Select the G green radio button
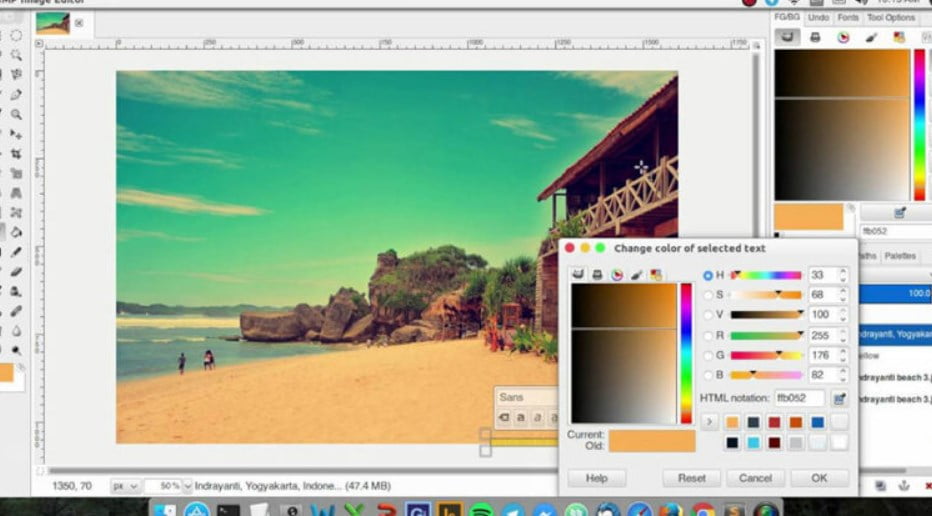932x516 pixels. click(707, 355)
